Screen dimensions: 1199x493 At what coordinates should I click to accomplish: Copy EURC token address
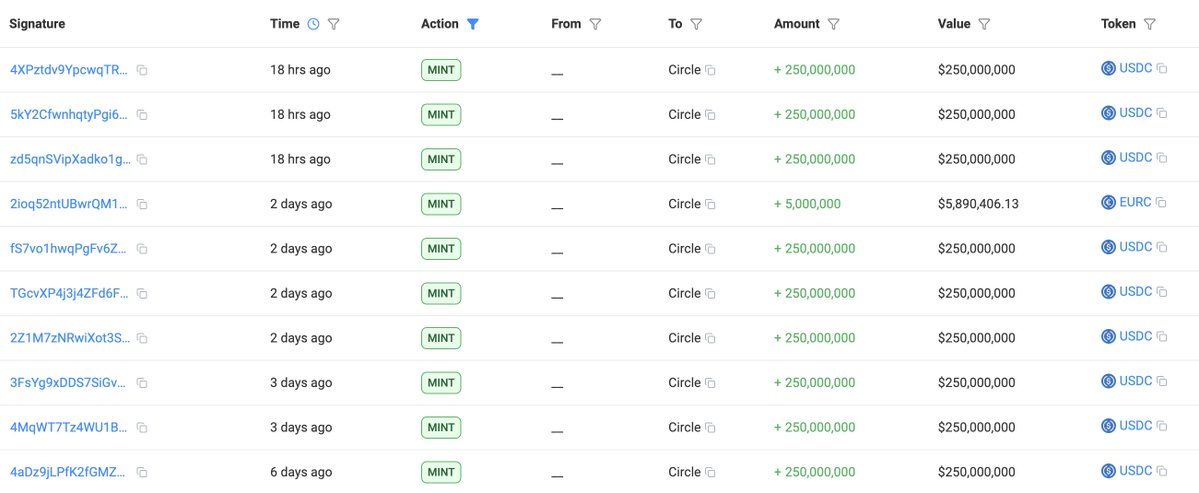click(1161, 203)
